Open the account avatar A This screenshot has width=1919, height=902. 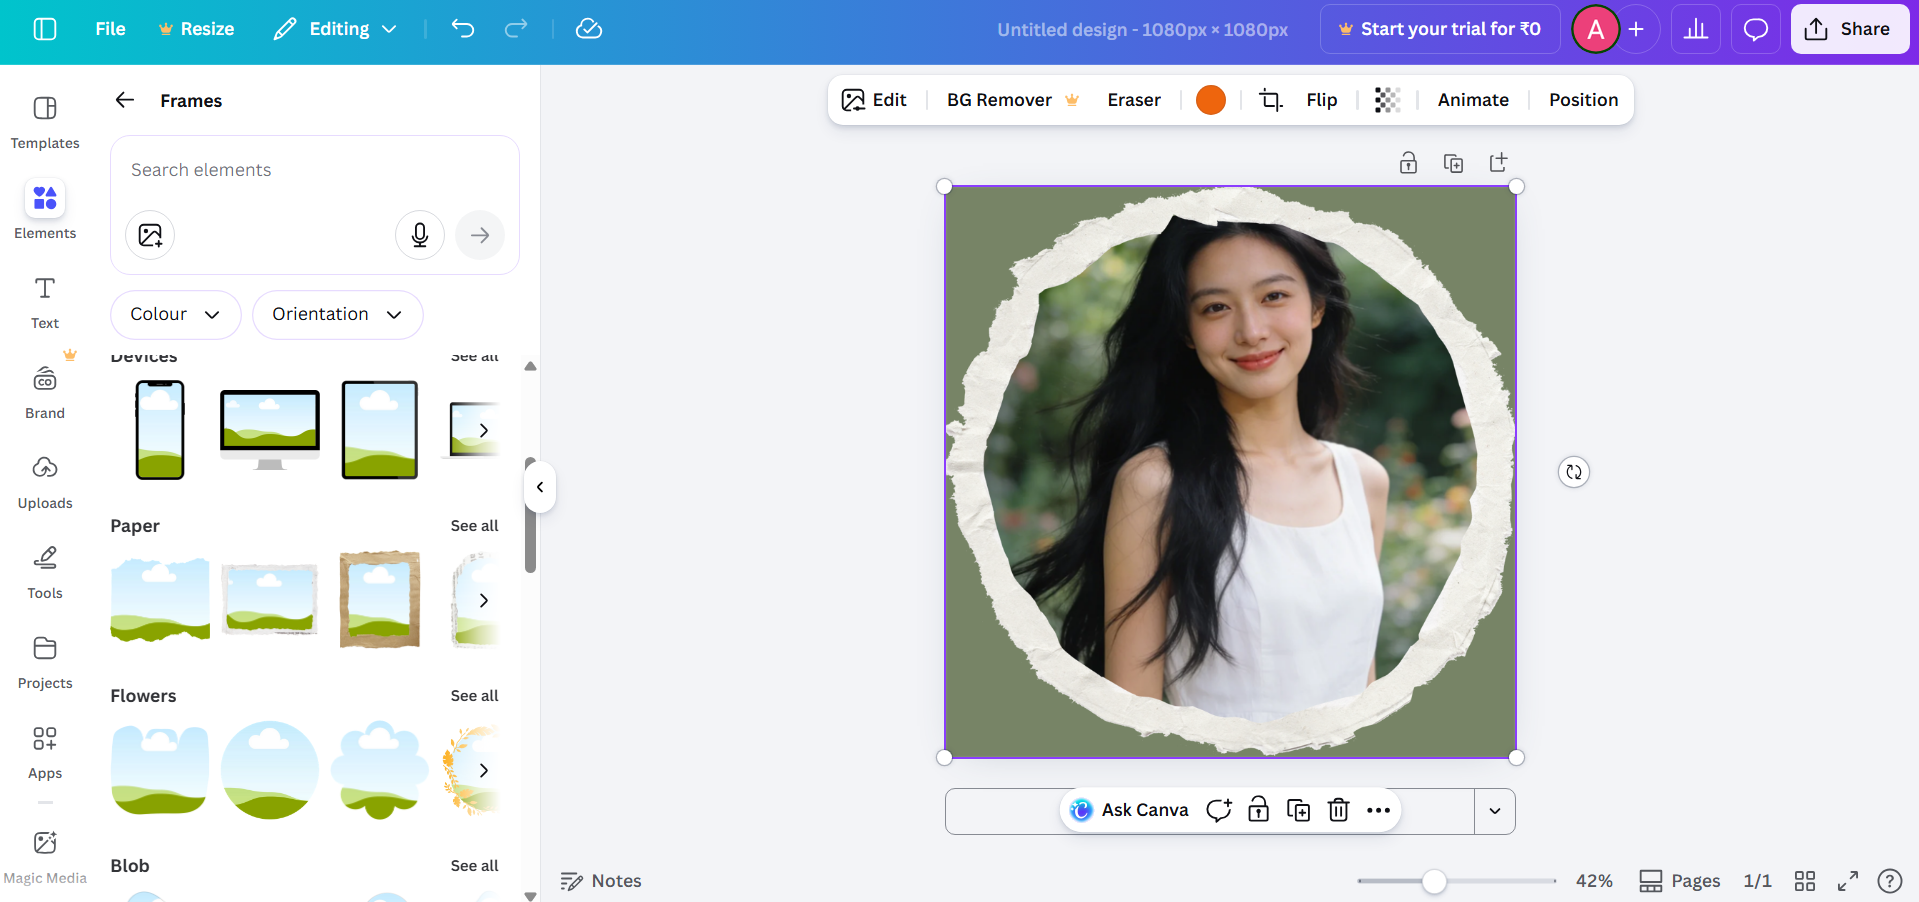coord(1596,29)
